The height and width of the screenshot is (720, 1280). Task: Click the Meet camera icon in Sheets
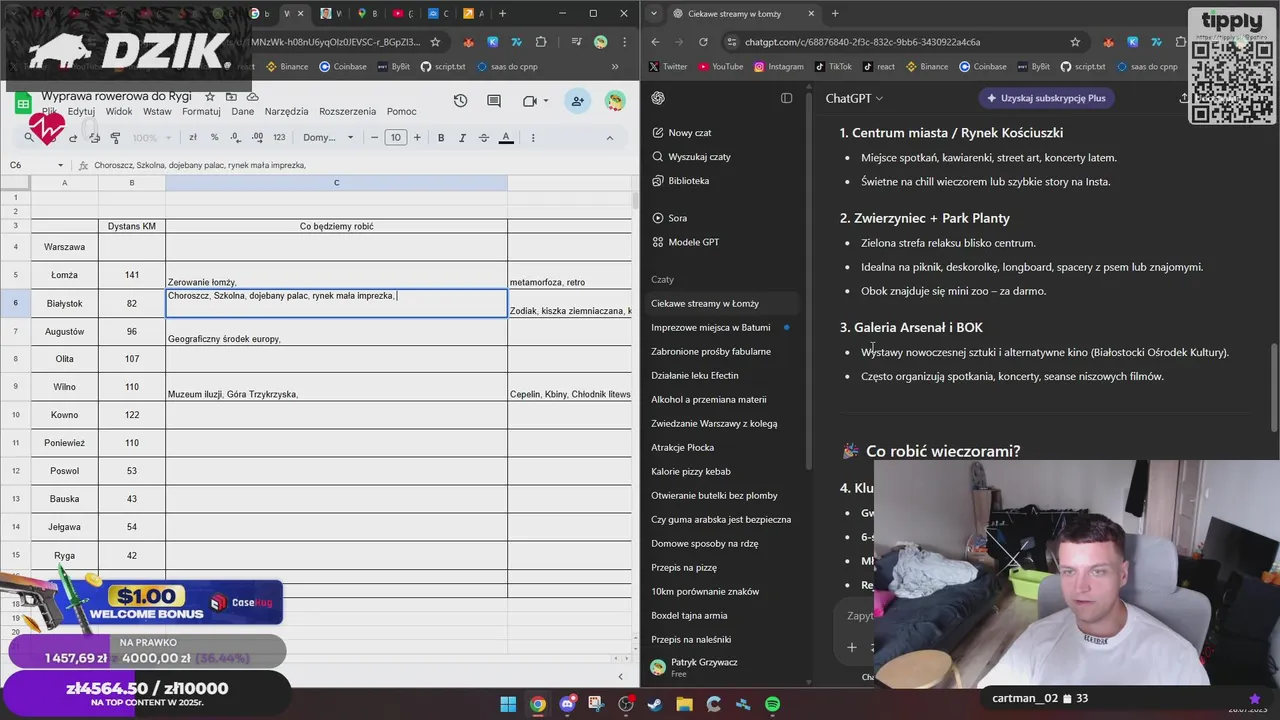click(529, 101)
